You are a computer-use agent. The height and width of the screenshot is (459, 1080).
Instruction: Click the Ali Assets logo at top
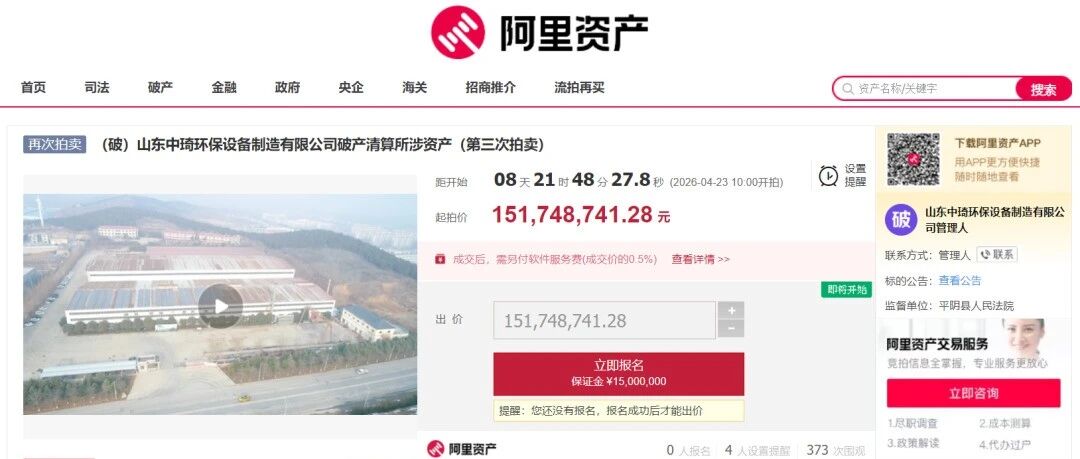(x=539, y=32)
